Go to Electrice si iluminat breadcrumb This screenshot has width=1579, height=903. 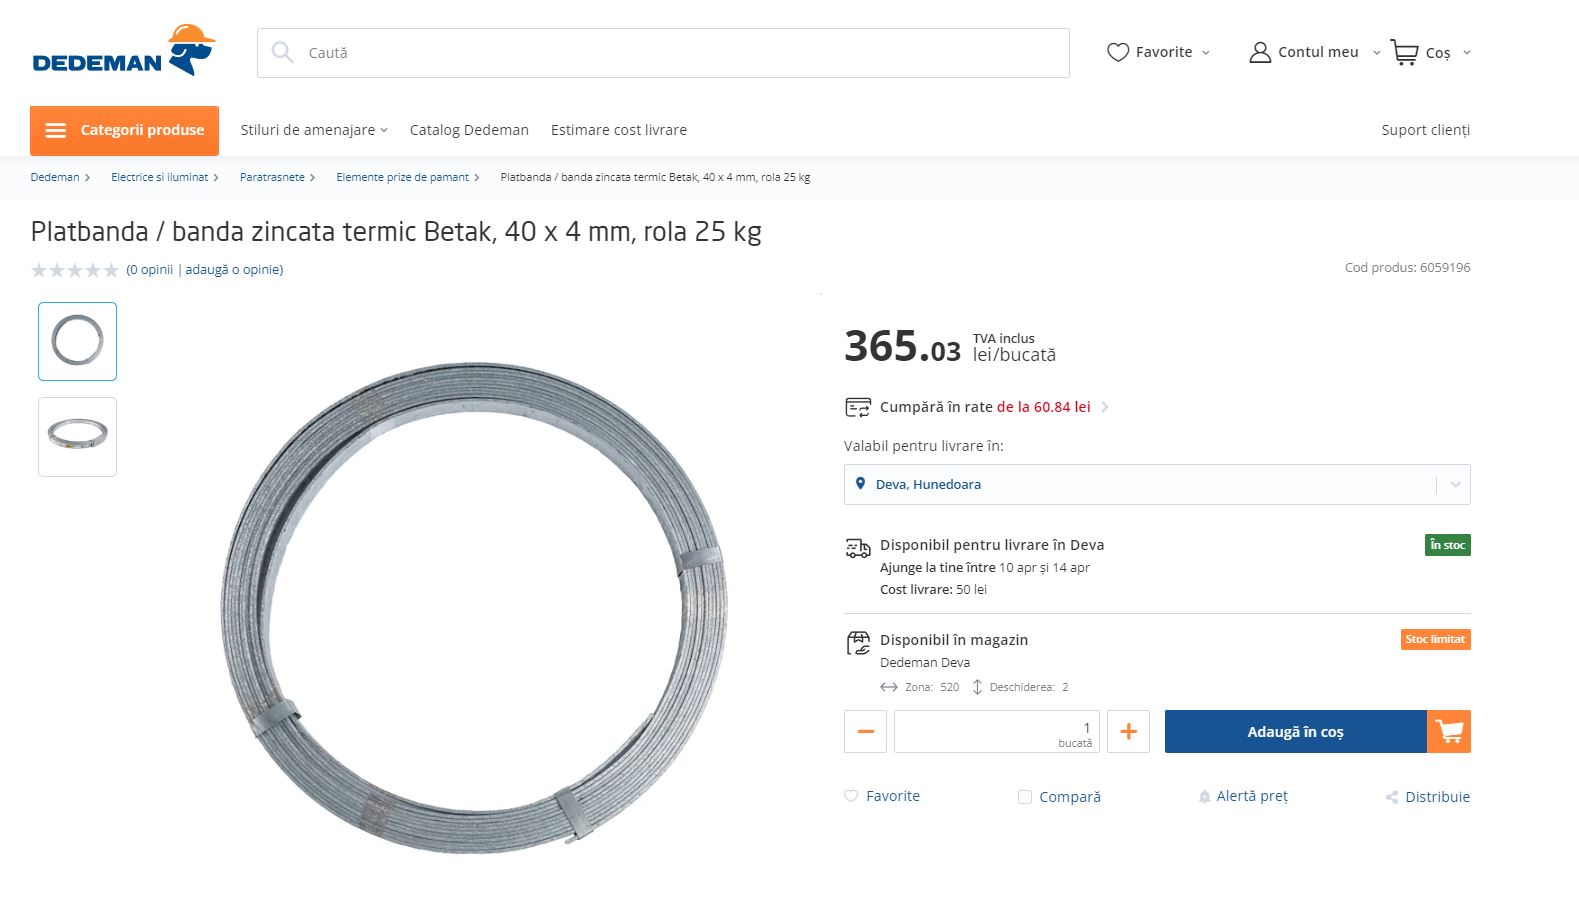click(x=160, y=177)
